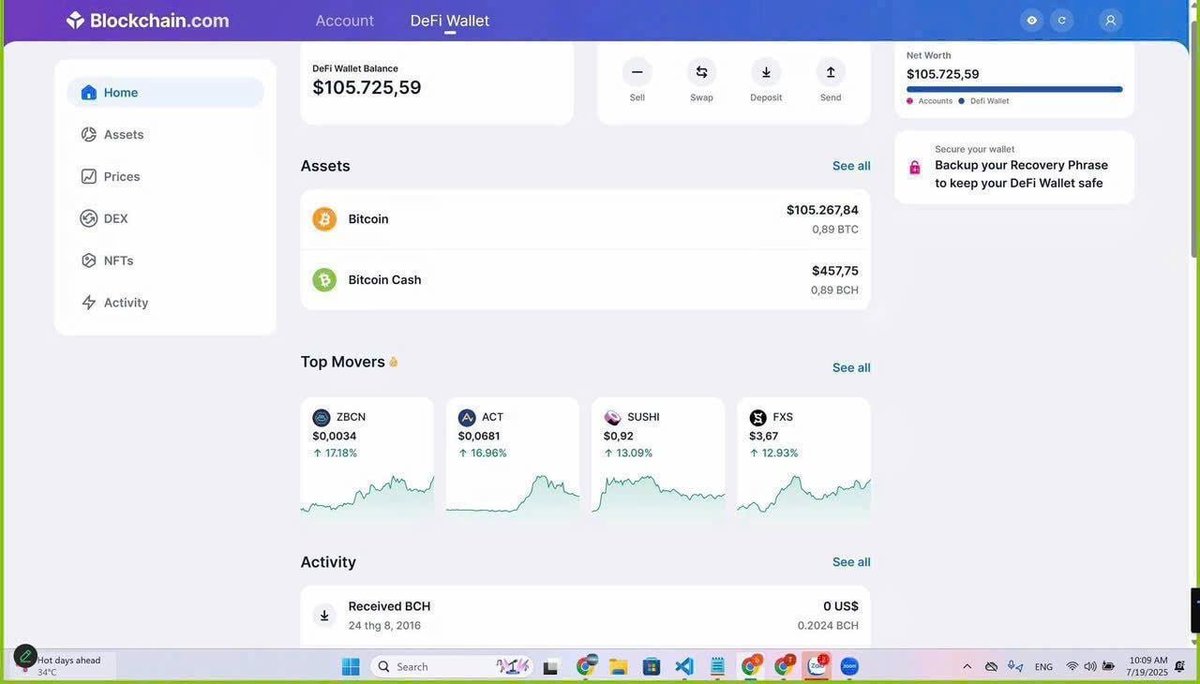Click See all next to Activity heading
The width and height of the screenshot is (1200, 684).
pyautogui.click(x=851, y=562)
